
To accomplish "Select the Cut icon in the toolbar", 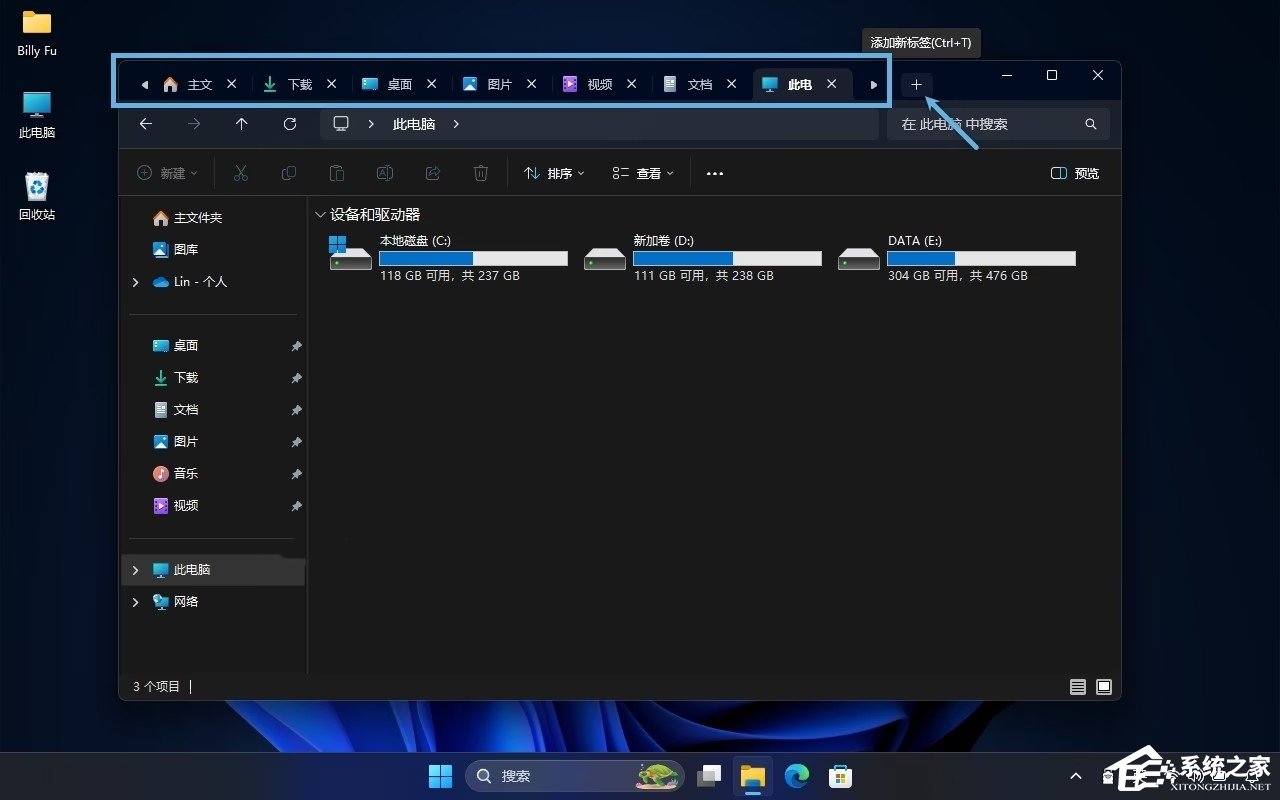I will pyautogui.click(x=241, y=173).
